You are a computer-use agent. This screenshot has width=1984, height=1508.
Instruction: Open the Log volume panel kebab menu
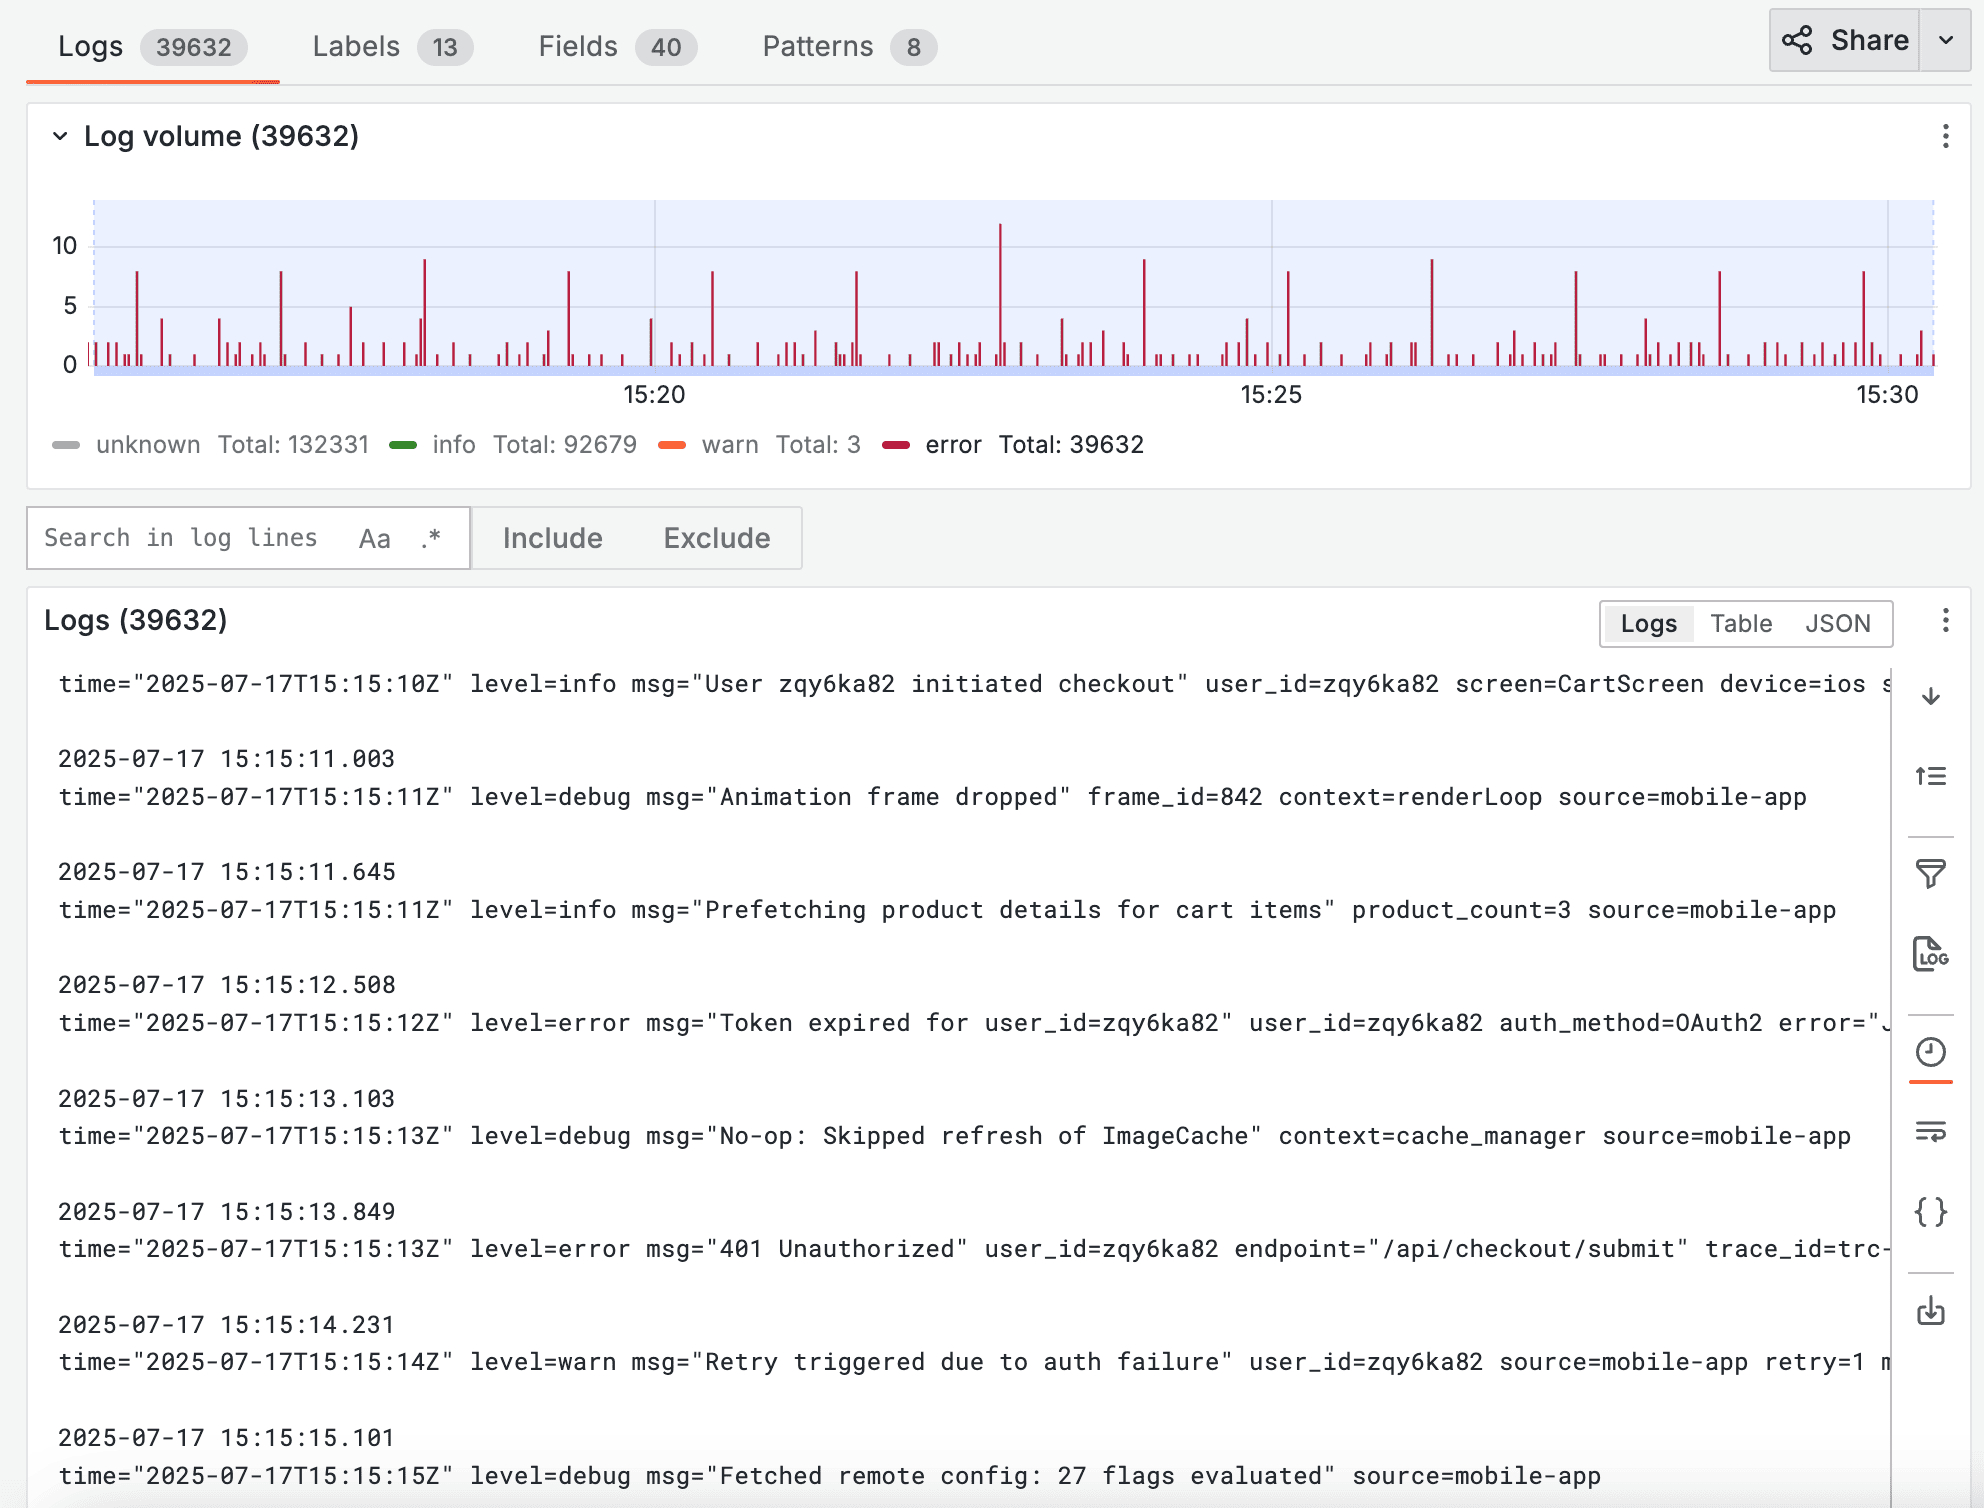click(1945, 136)
